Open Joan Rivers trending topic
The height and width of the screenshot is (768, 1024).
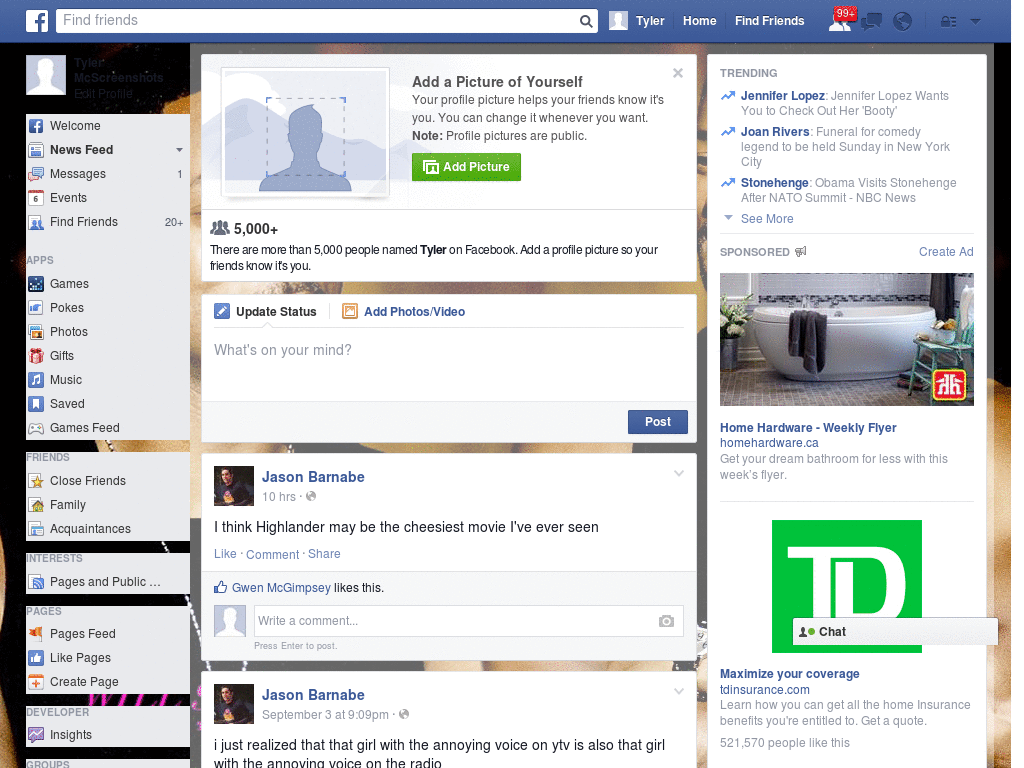(x=775, y=132)
